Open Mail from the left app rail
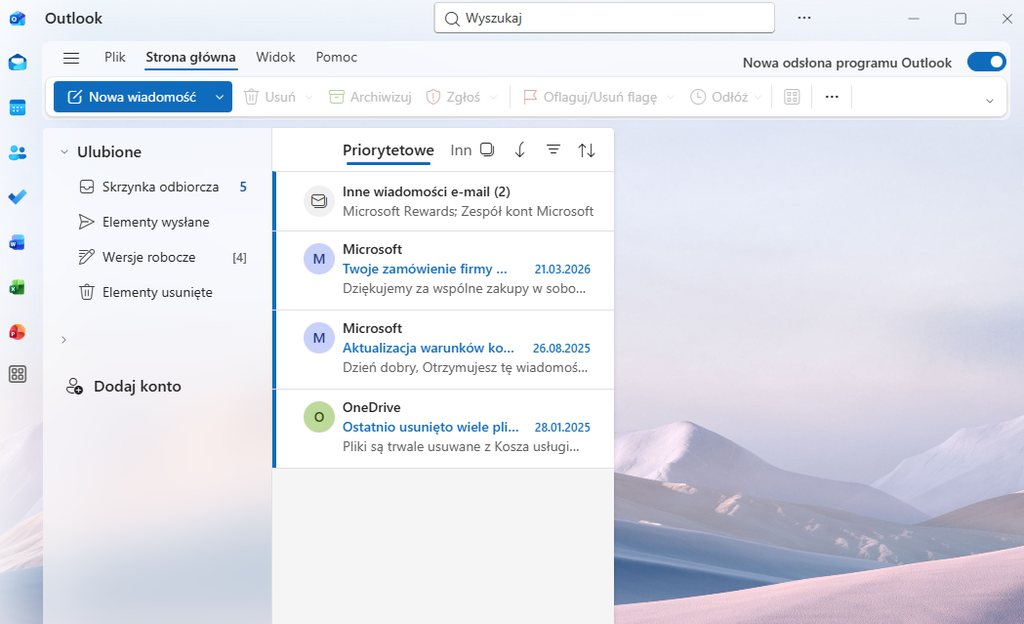This screenshot has height=624, width=1024. tap(18, 63)
